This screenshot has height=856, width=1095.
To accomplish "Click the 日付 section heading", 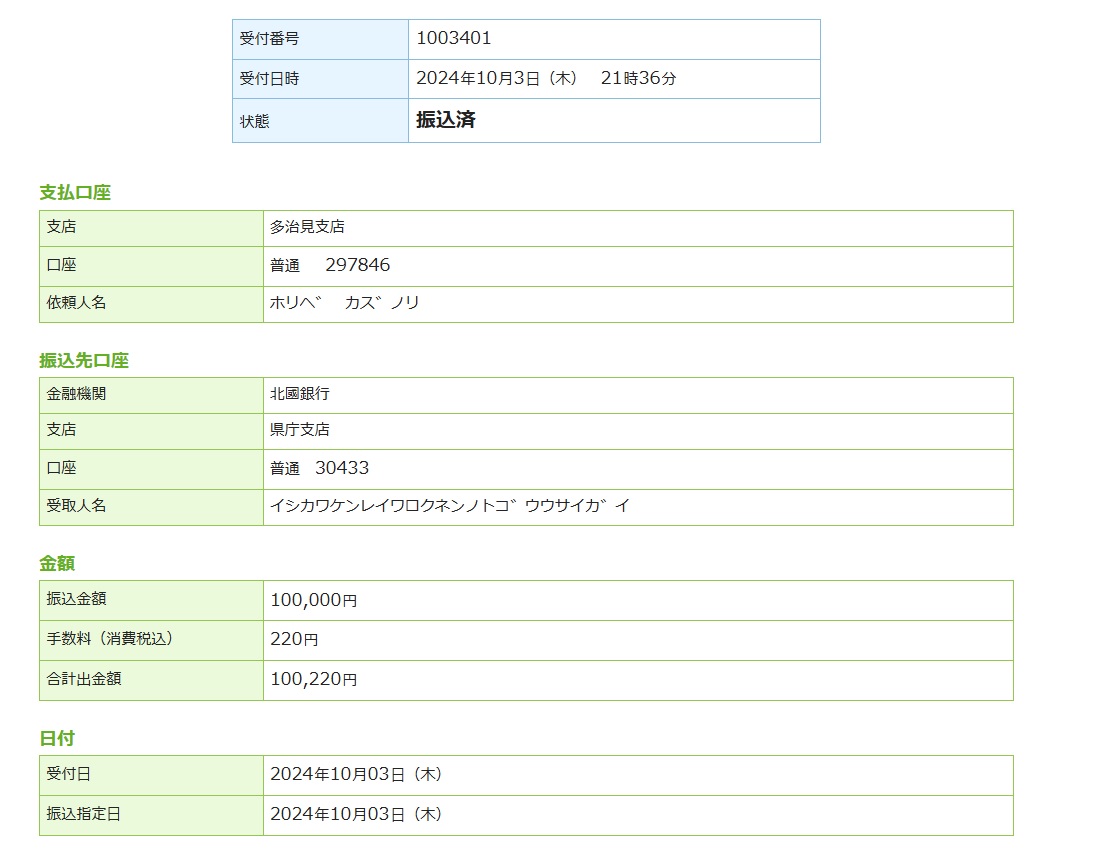I will pyautogui.click(x=57, y=739).
